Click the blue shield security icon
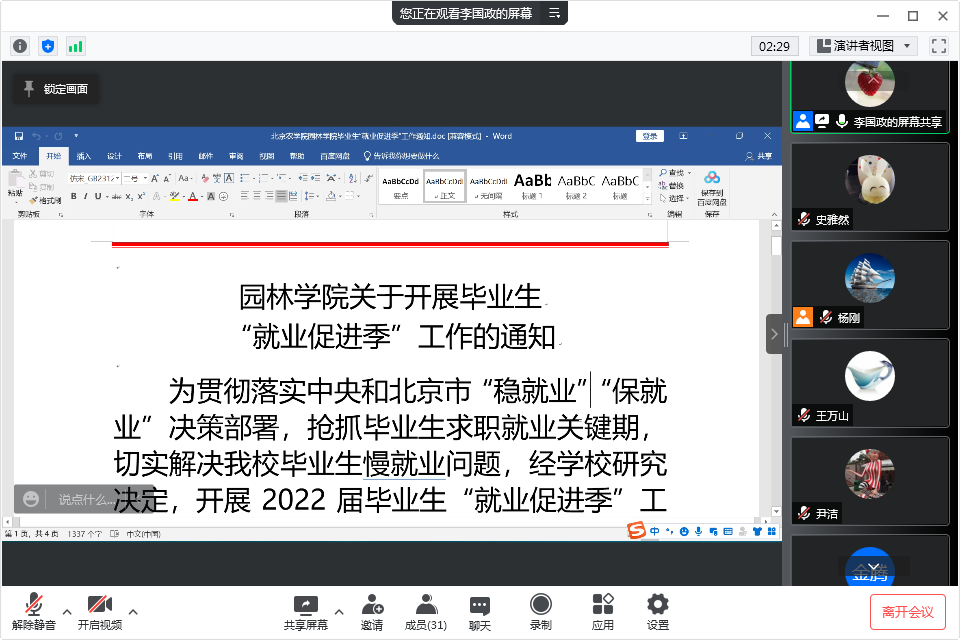The width and height of the screenshot is (960, 640). point(48,46)
